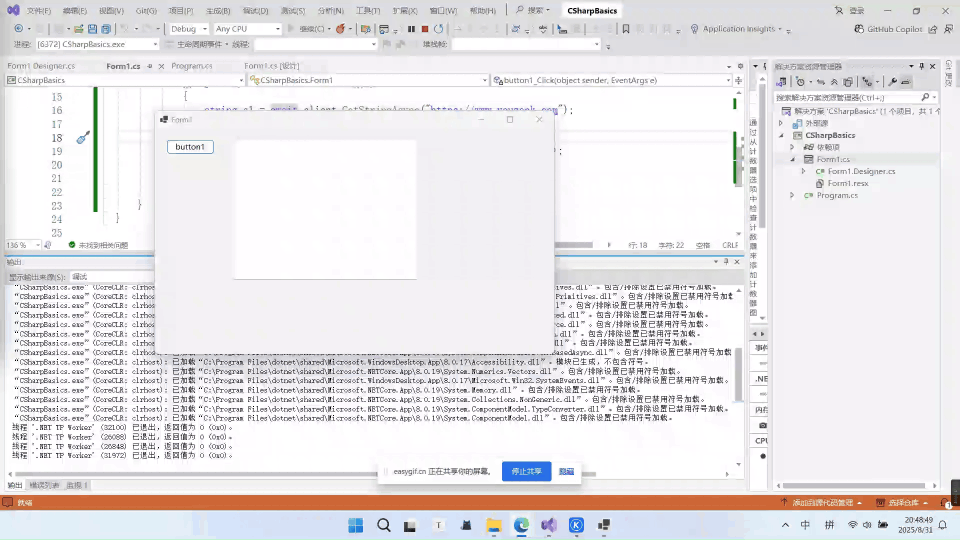Open Visual Studio from the taskbar
This screenshot has width=960, height=540.
549,525
